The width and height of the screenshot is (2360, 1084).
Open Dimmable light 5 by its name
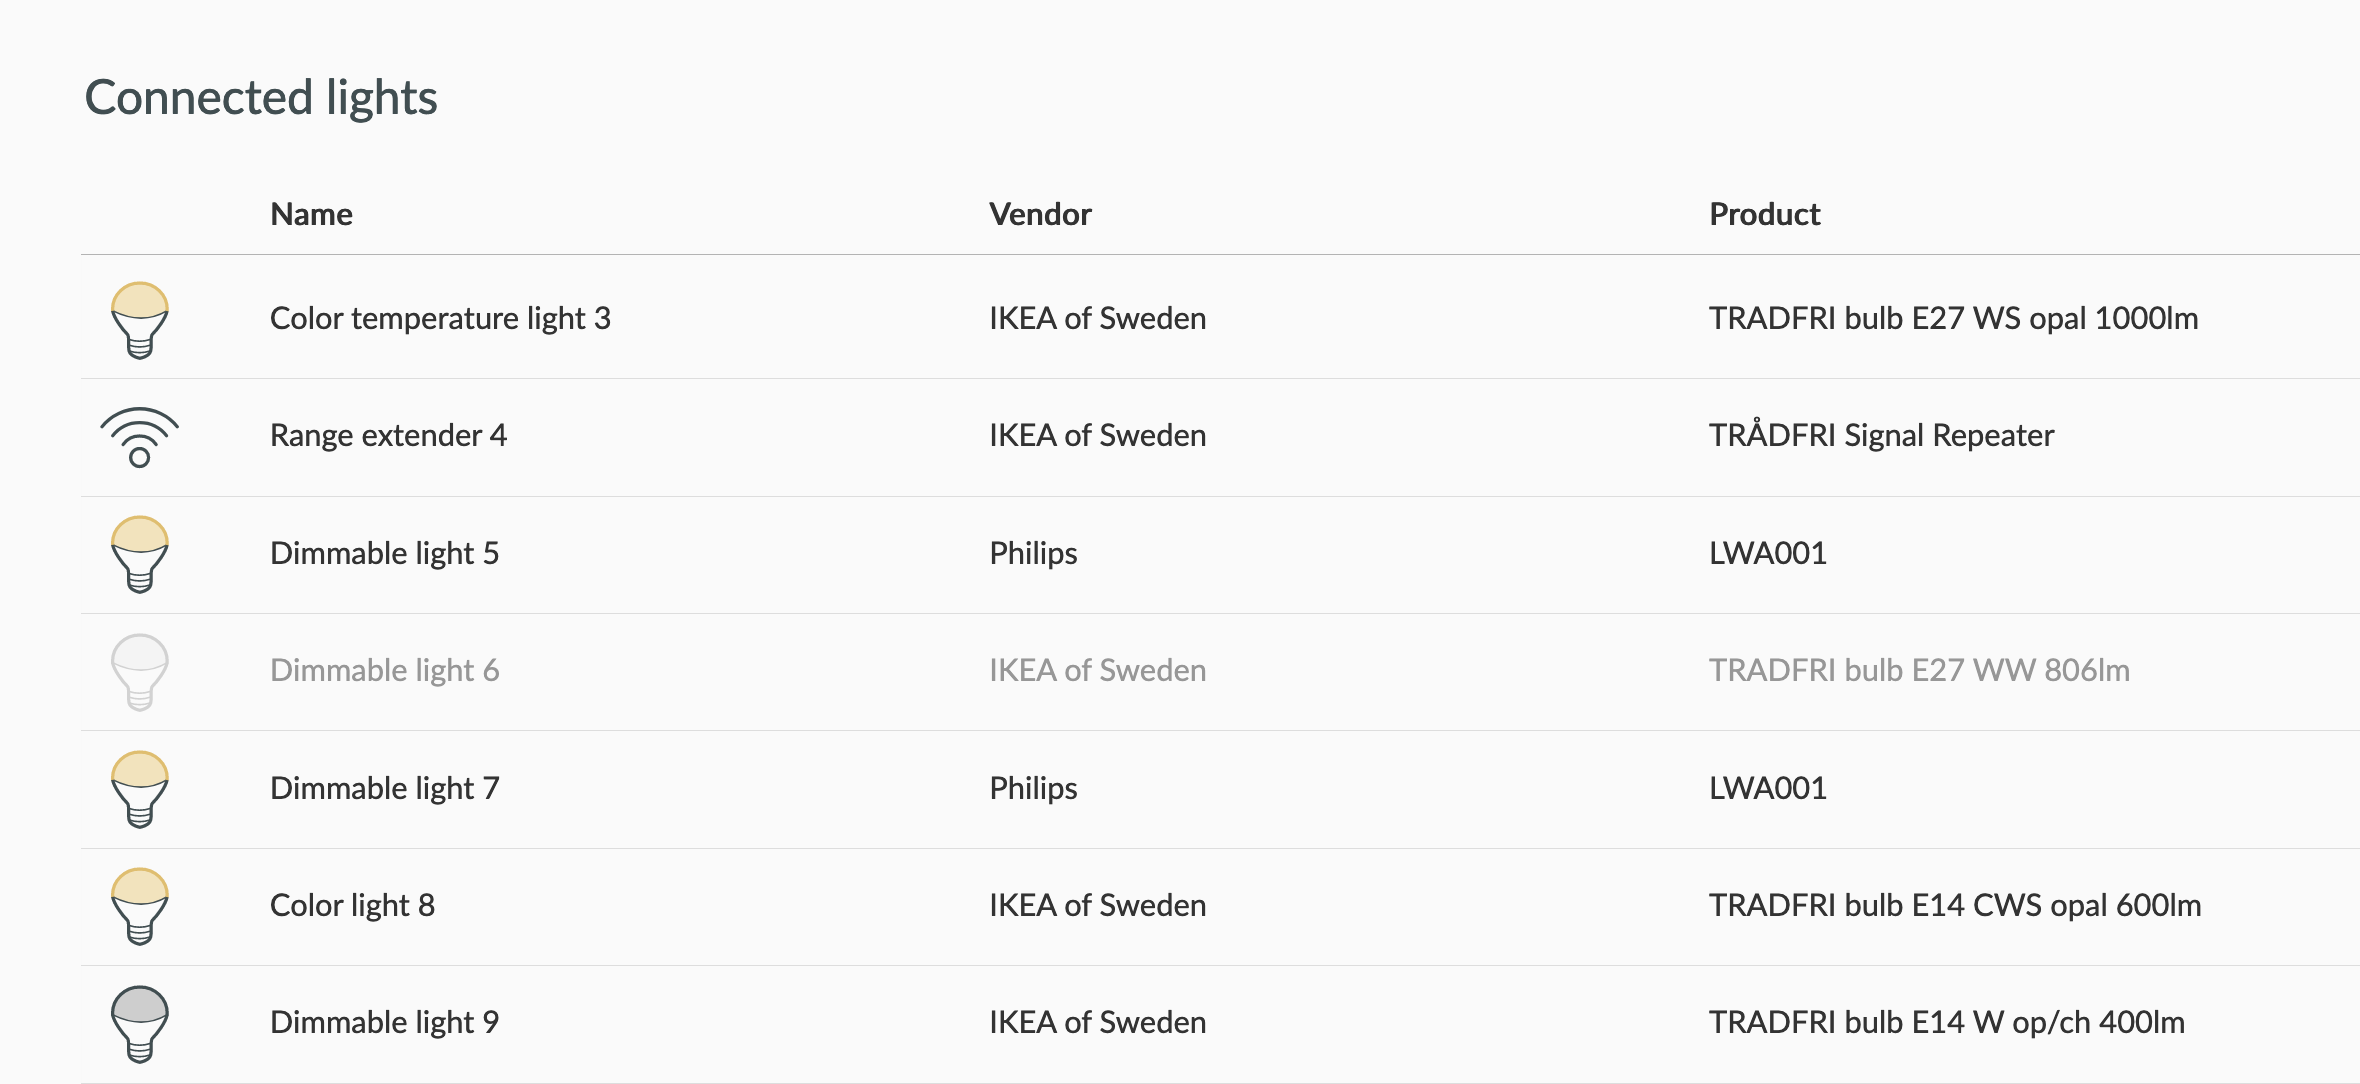[384, 553]
